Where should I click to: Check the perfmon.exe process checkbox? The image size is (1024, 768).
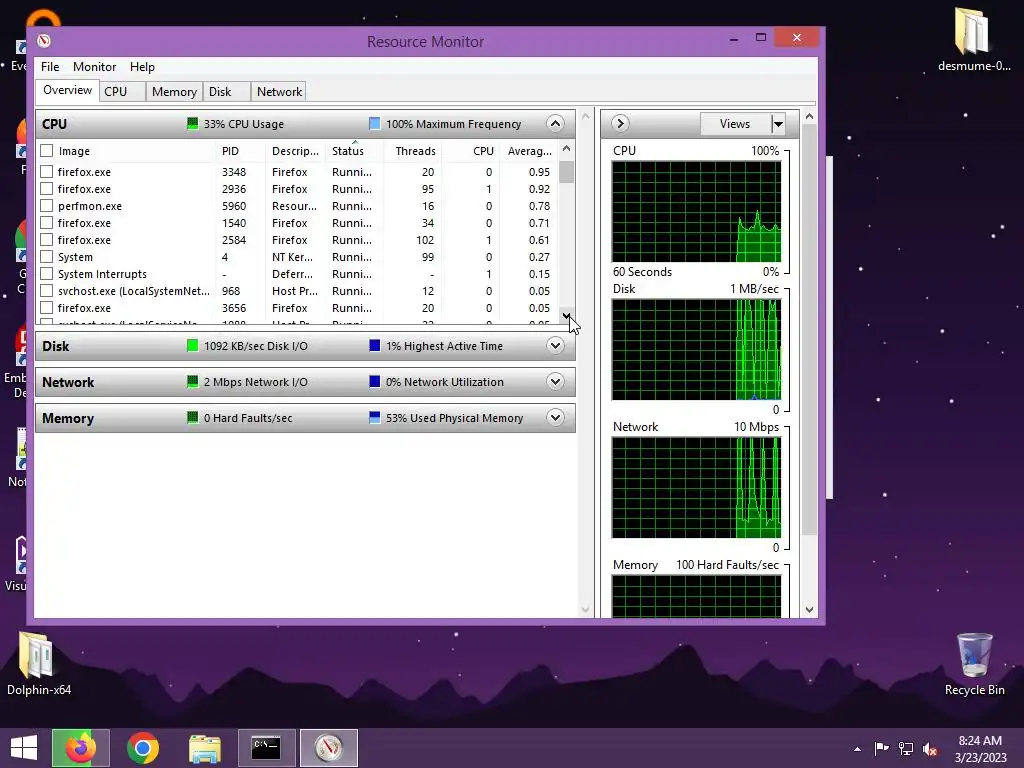click(46, 206)
